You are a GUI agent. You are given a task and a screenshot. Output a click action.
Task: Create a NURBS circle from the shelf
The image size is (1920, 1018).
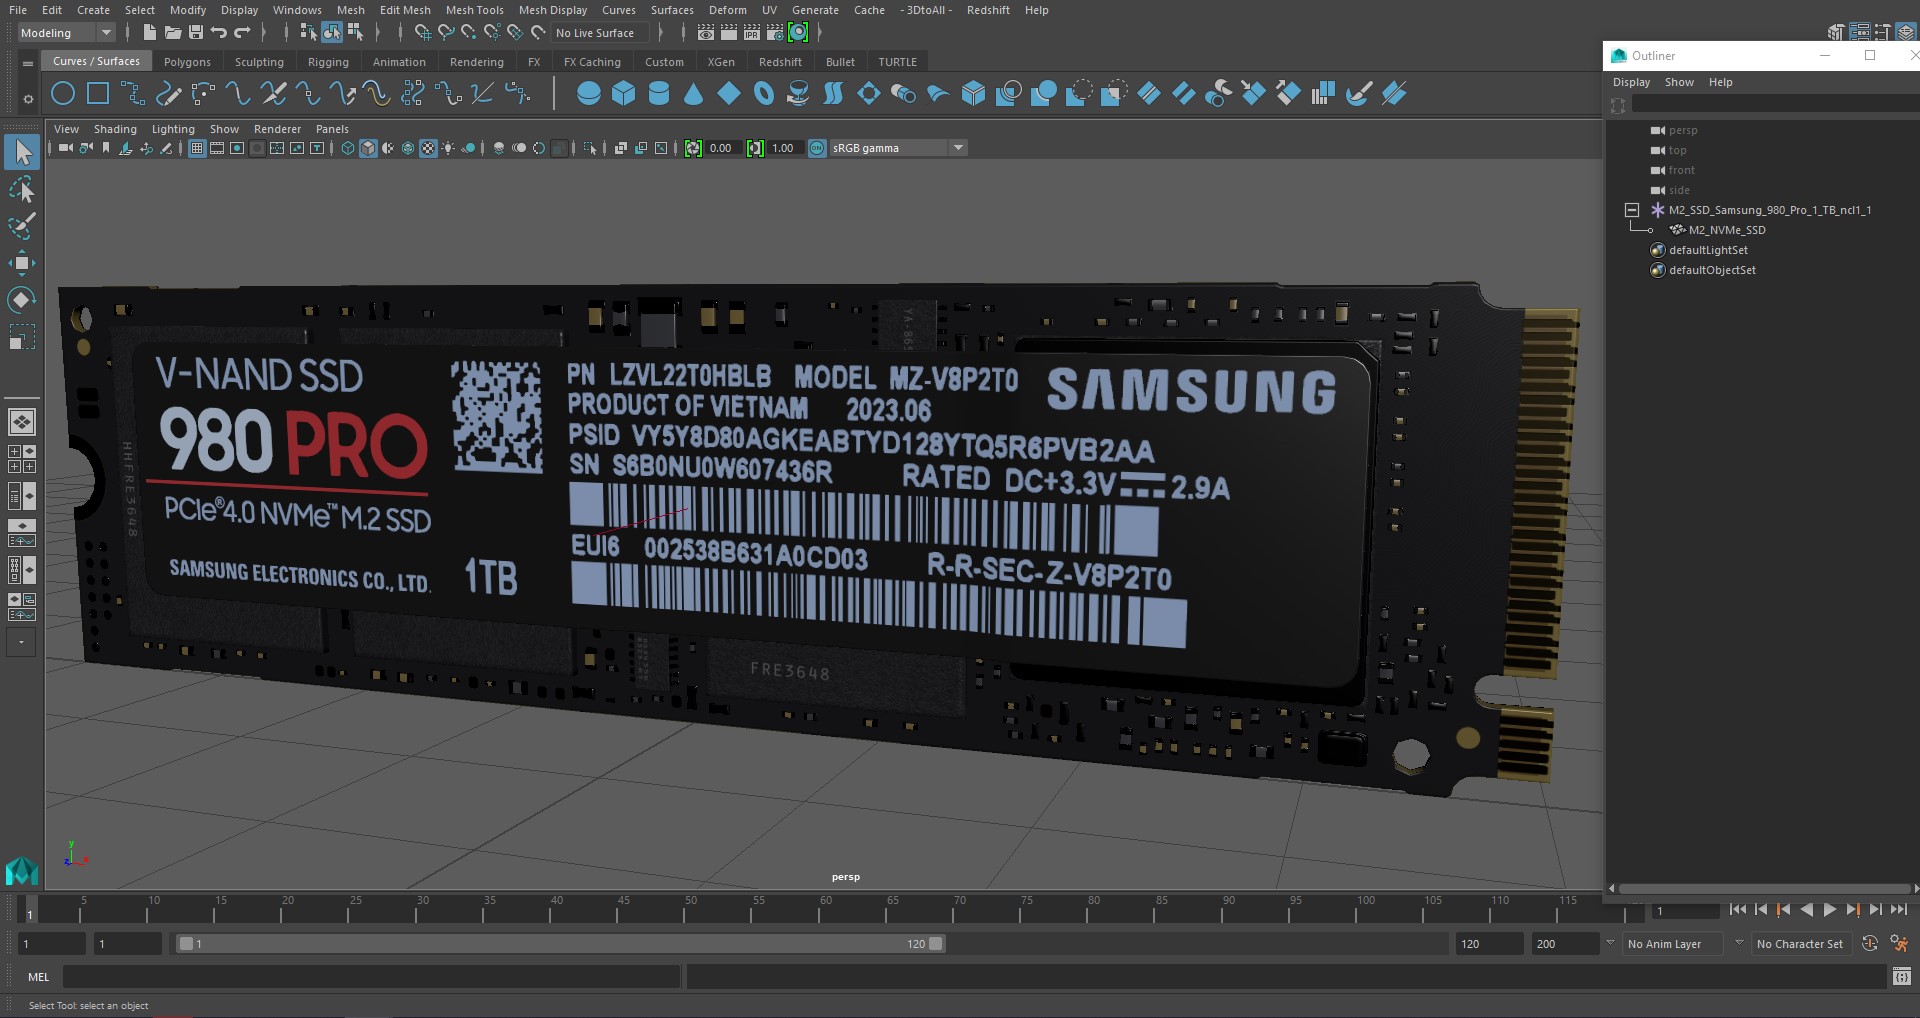(x=63, y=94)
